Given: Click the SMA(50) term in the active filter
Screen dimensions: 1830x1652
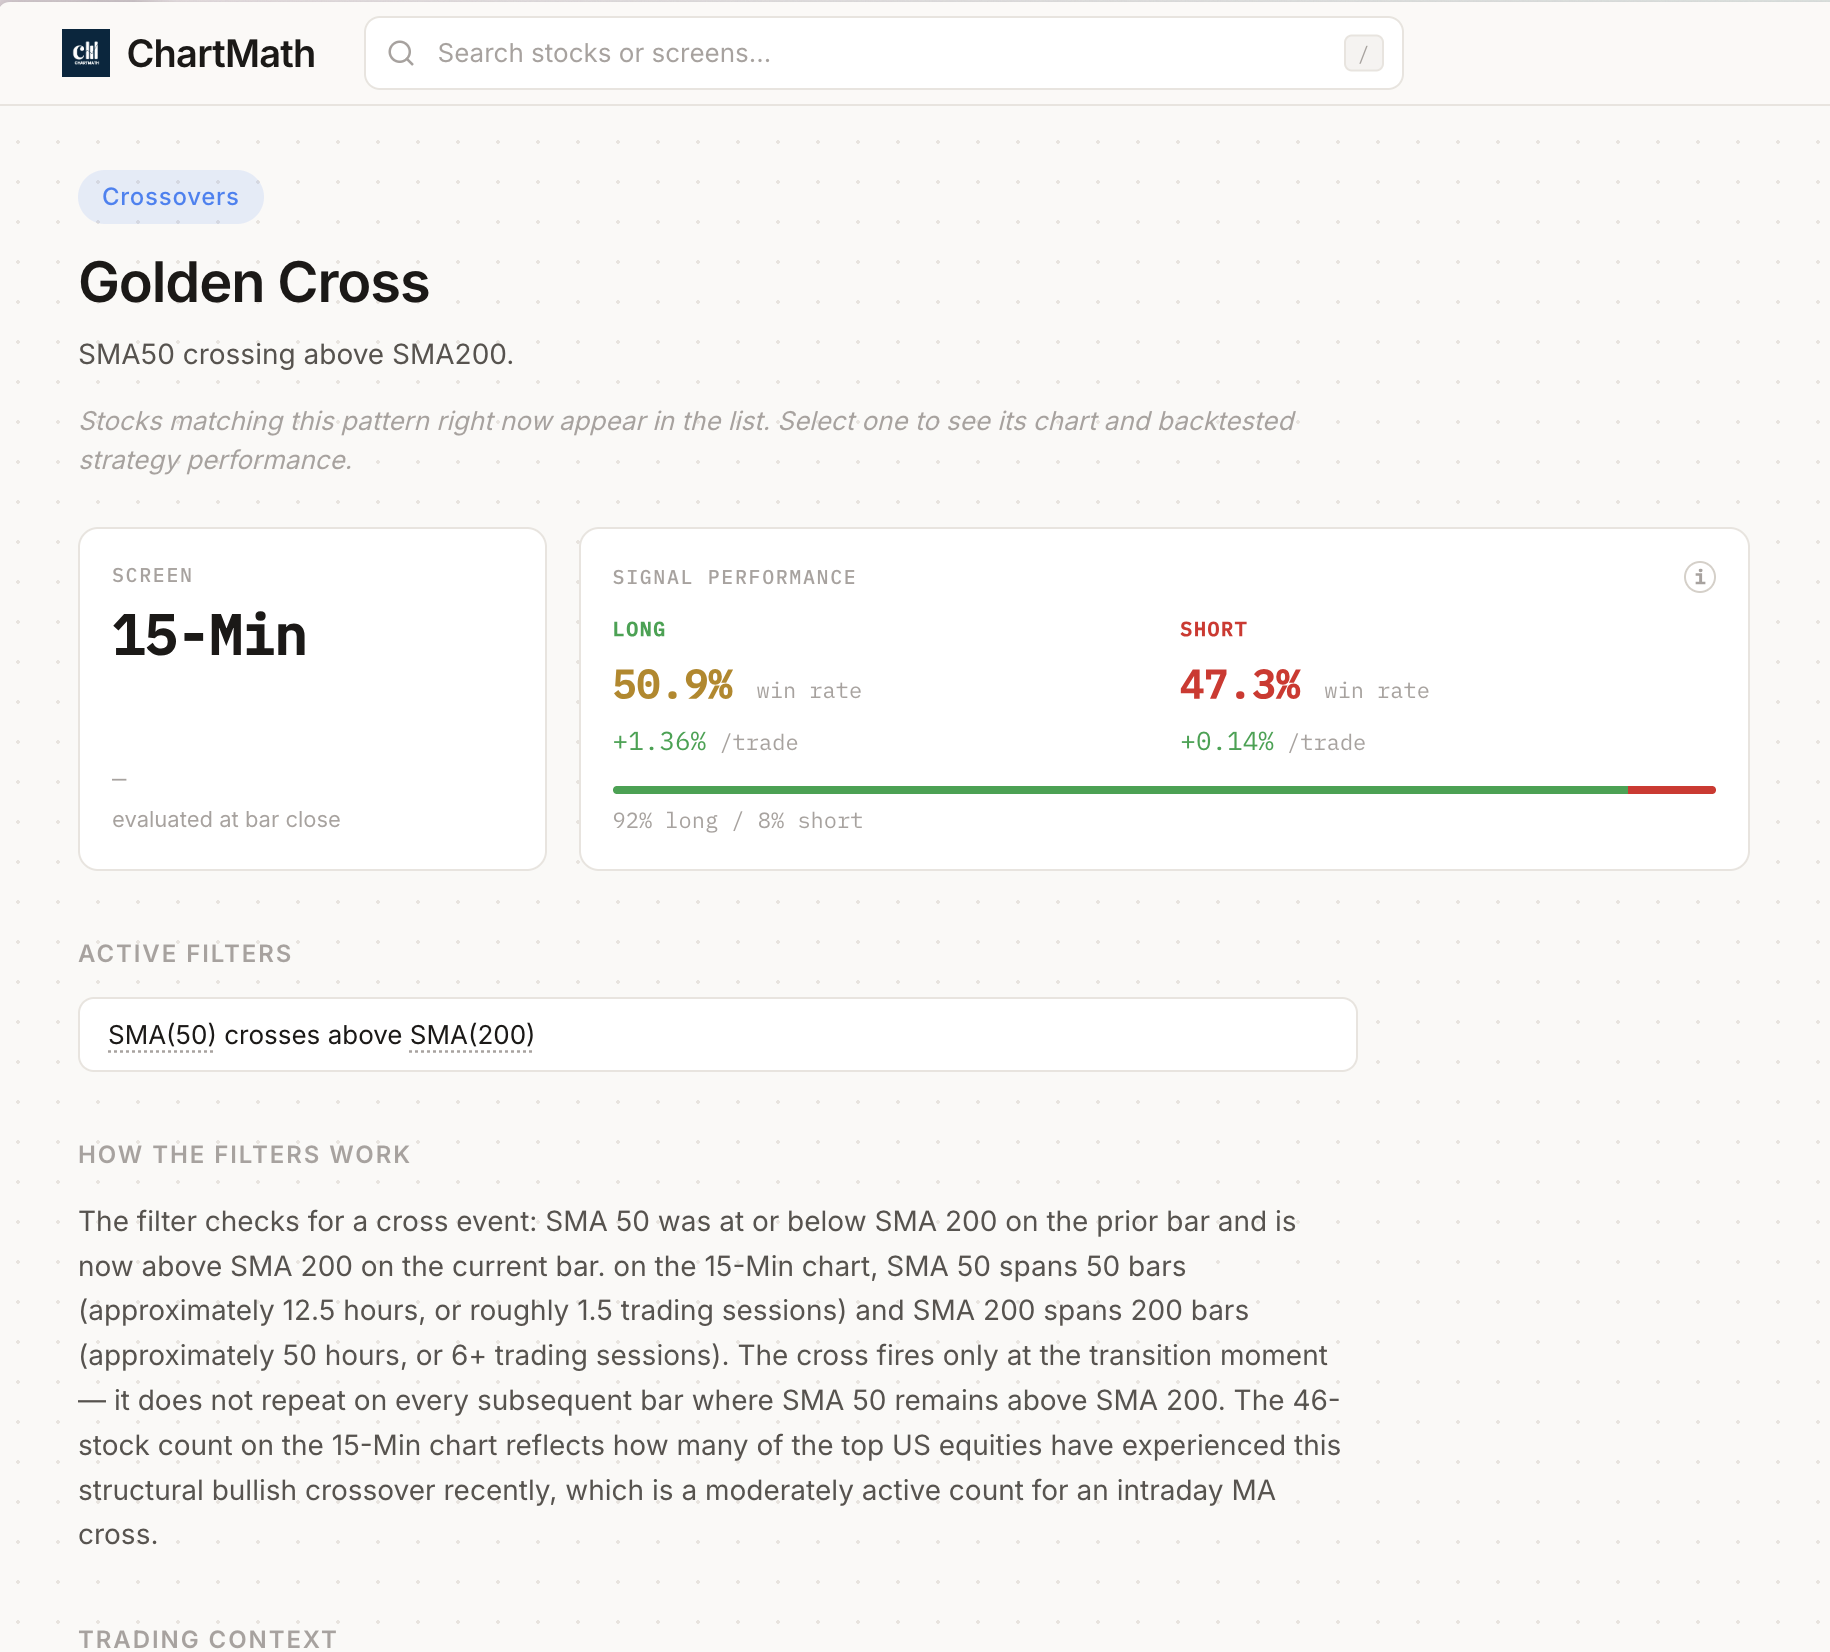Looking at the screenshot, I should pos(162,1034).
